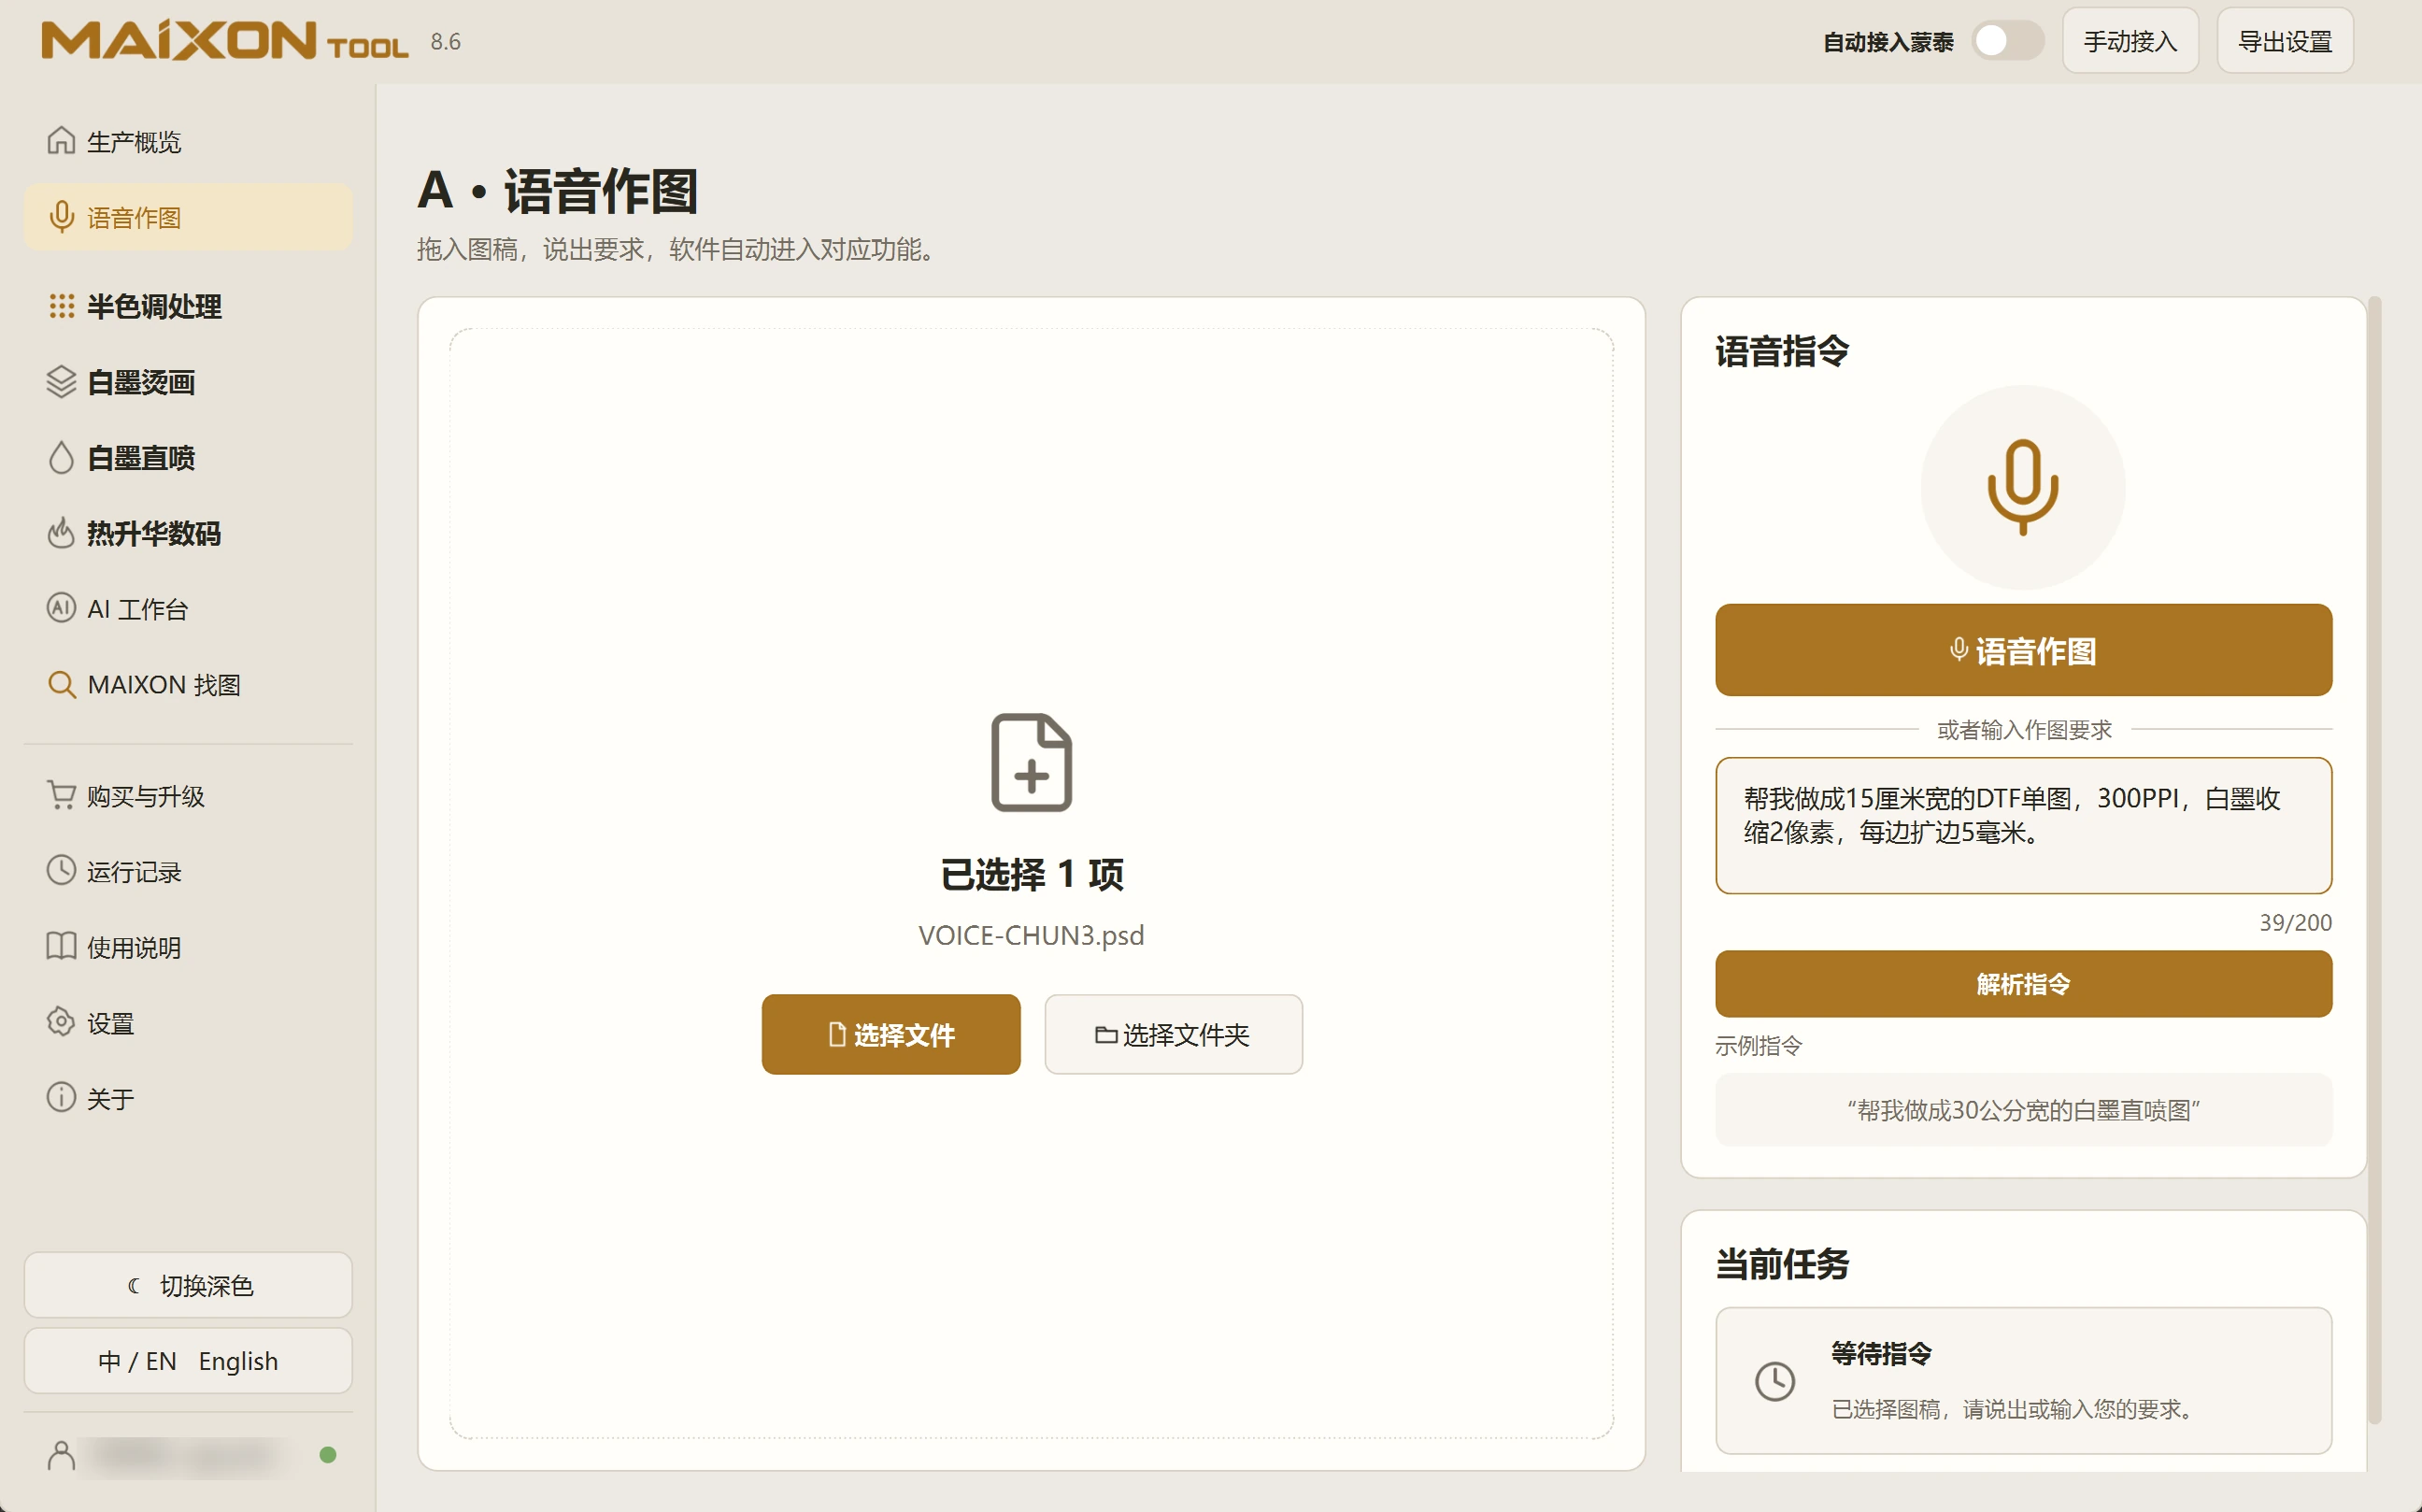Open AI 工作台 icon
This screenshot has width=2422, height=1512.
coord(61,608)
